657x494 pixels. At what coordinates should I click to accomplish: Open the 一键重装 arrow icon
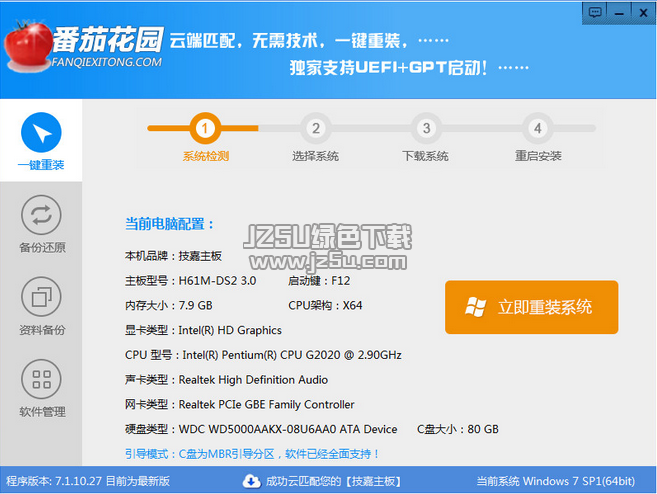41,132
